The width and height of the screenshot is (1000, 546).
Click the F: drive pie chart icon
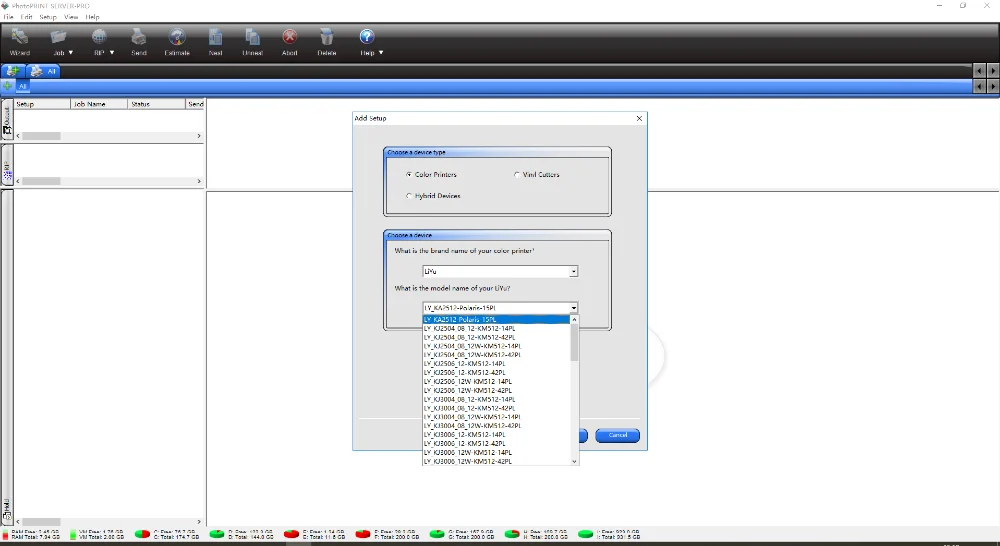(x=363, y=534)
